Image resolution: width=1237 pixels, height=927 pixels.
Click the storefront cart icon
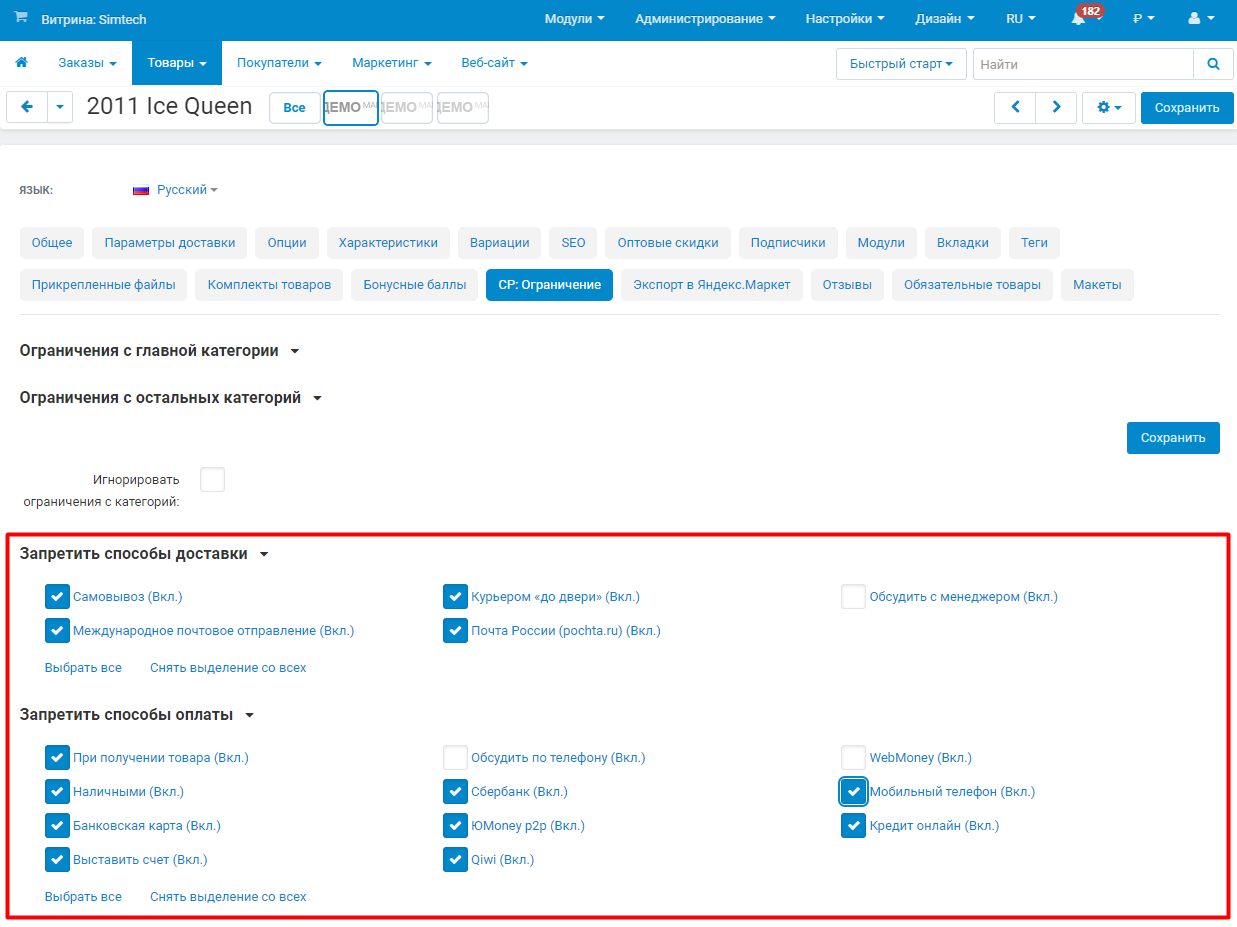click(x=21, y=19)
